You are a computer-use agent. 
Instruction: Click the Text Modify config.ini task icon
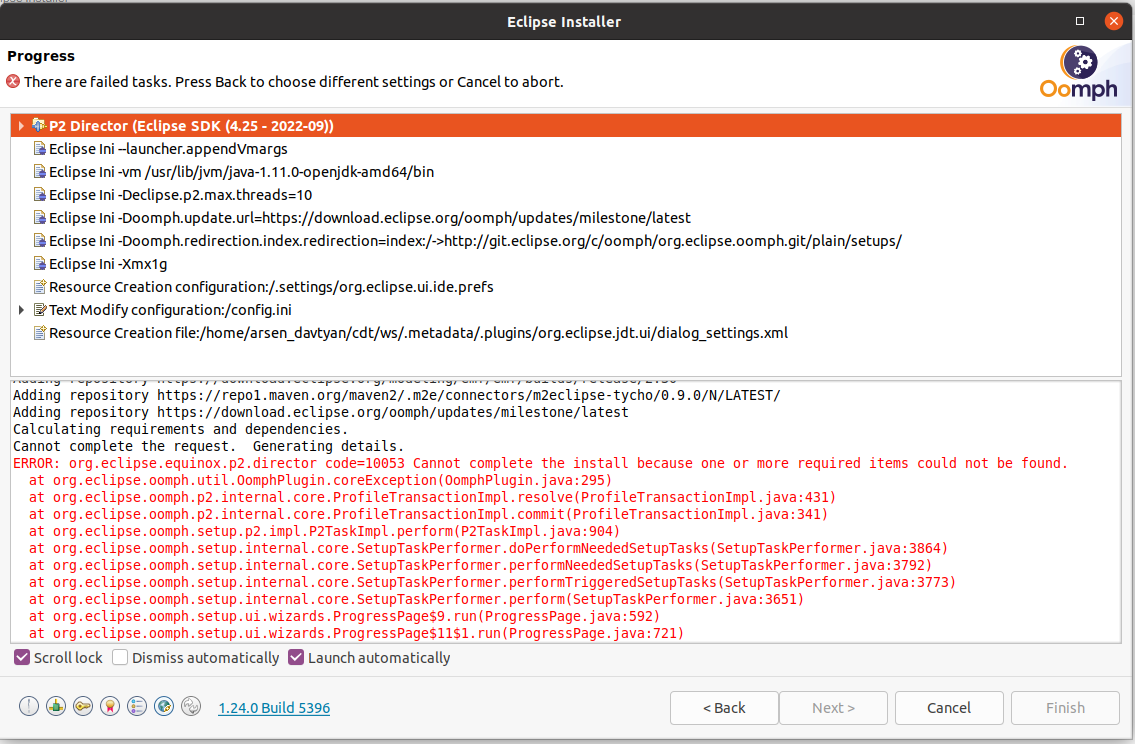point(40,310)
